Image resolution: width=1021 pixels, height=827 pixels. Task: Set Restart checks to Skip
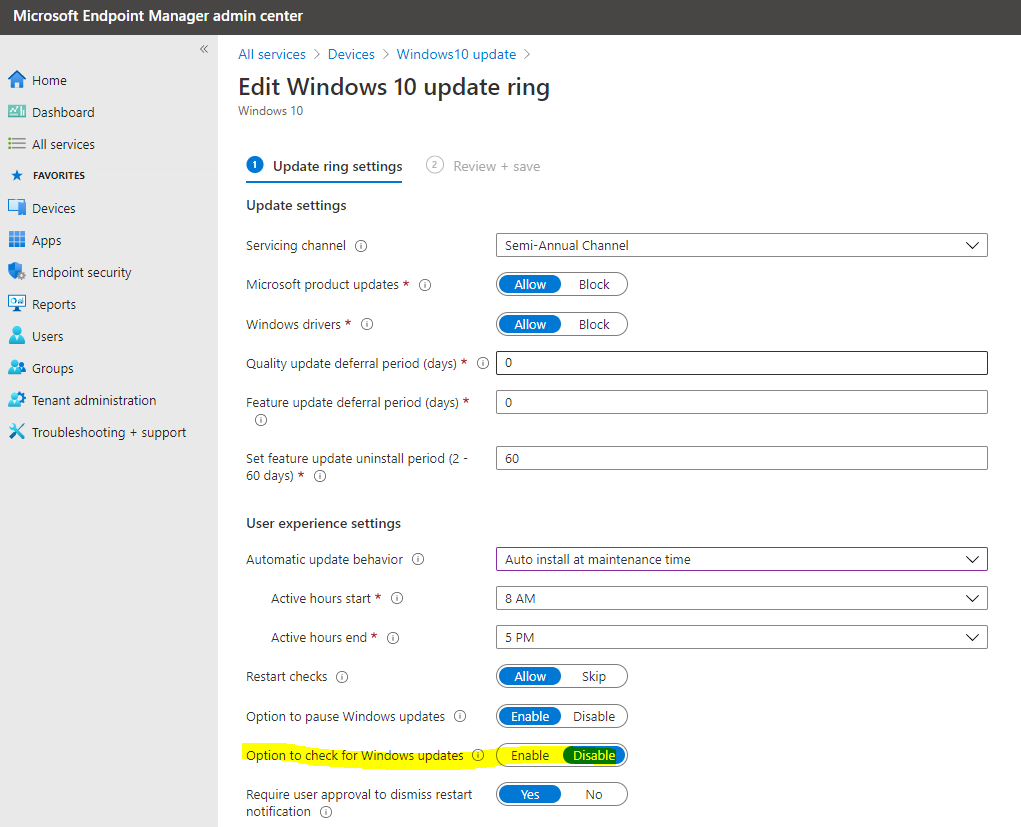point(594,677)
